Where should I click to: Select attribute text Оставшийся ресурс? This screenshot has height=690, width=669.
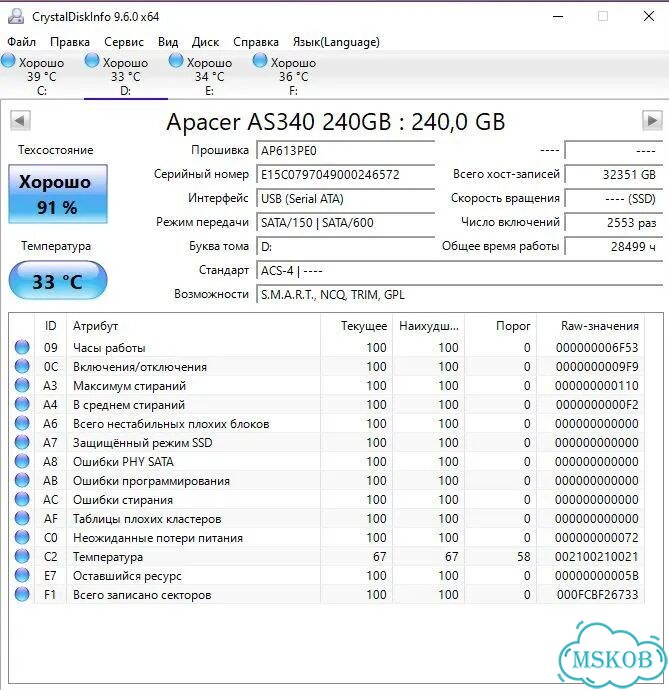127,576
